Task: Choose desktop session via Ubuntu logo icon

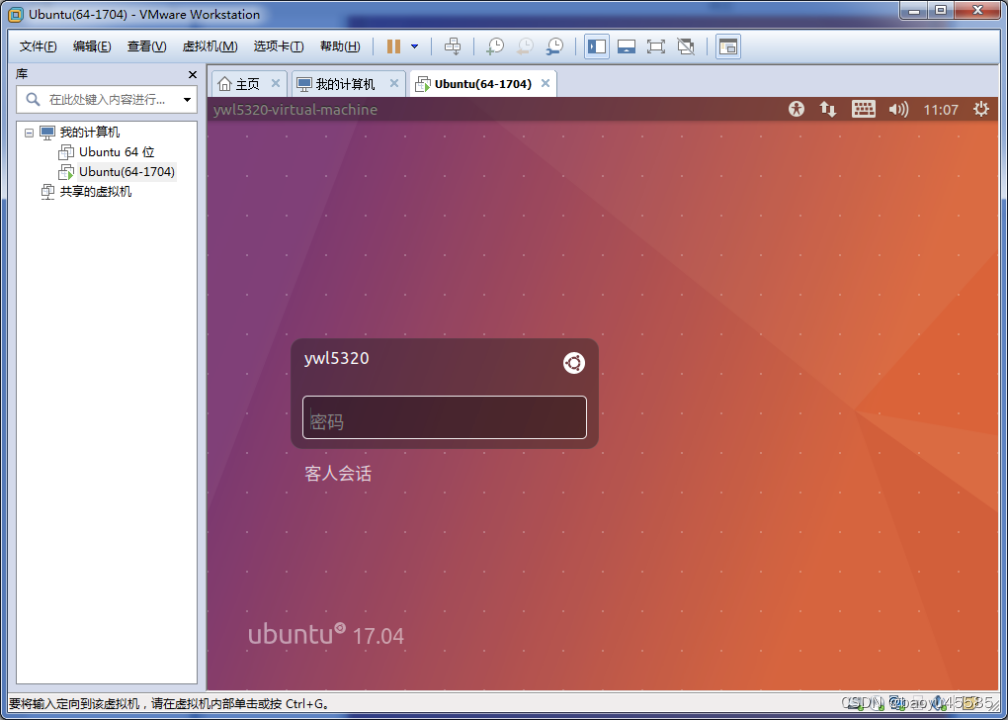Action: click(x=573, y=363)
